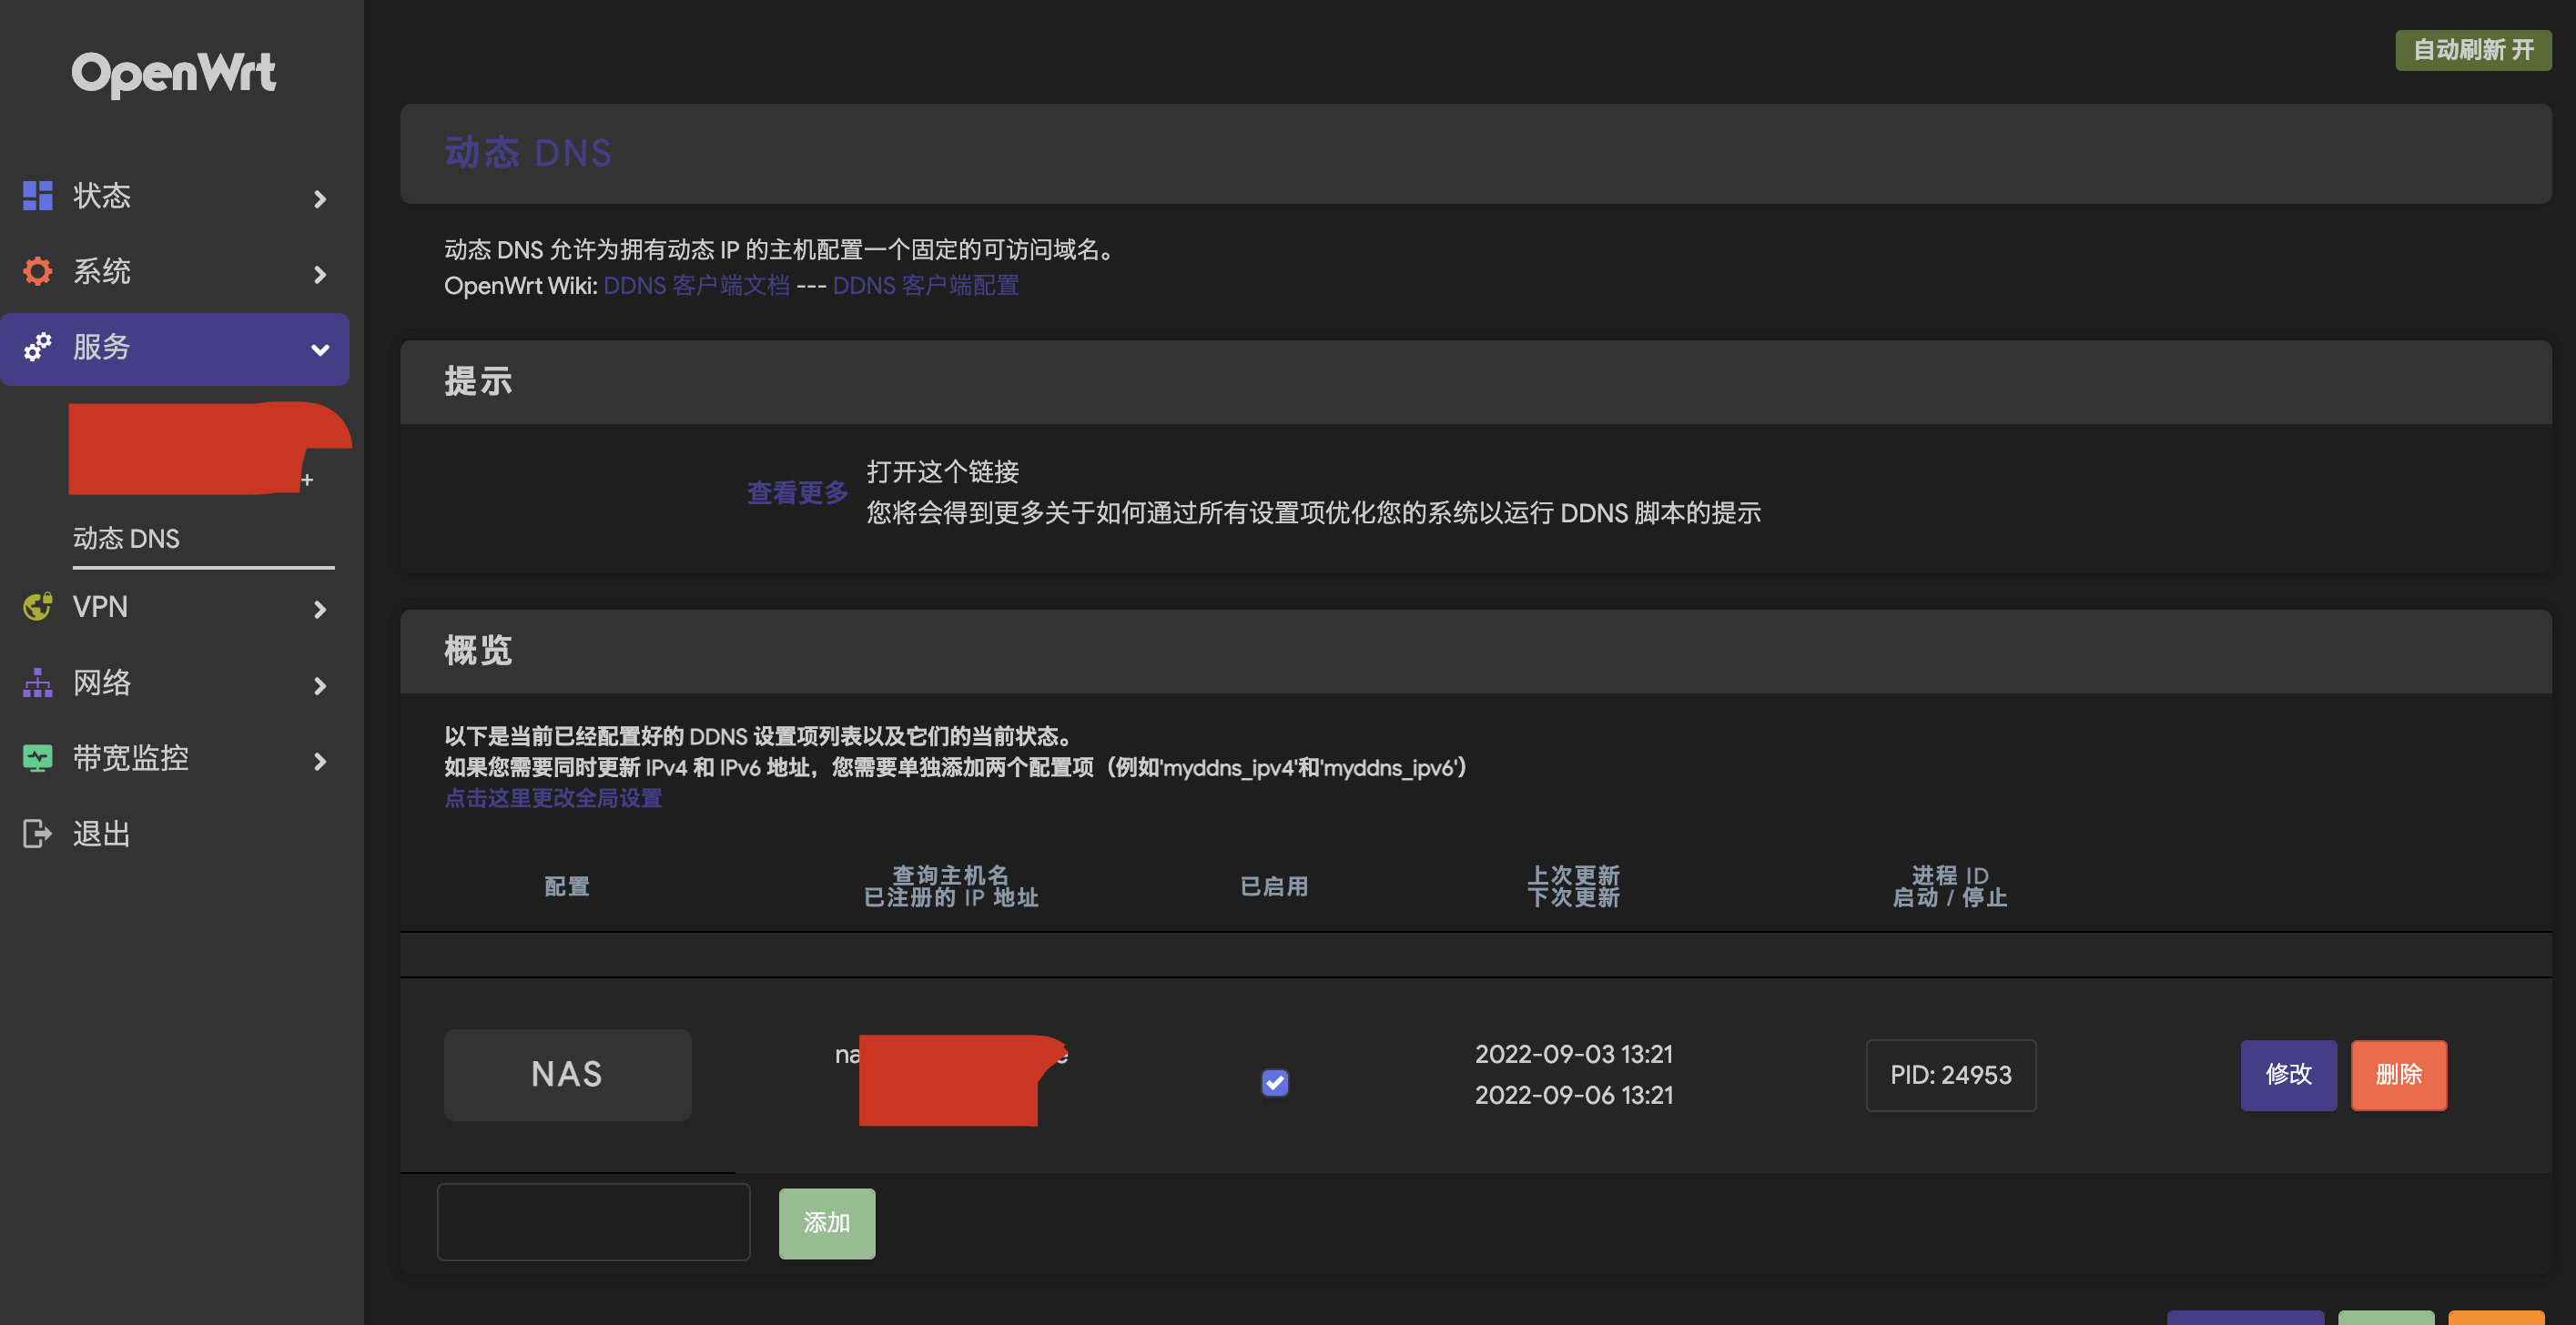The height and width of the screenshot is (1325, 2576).
Task: Select 动态 DNS submenu item
Action: click(127, 538)
